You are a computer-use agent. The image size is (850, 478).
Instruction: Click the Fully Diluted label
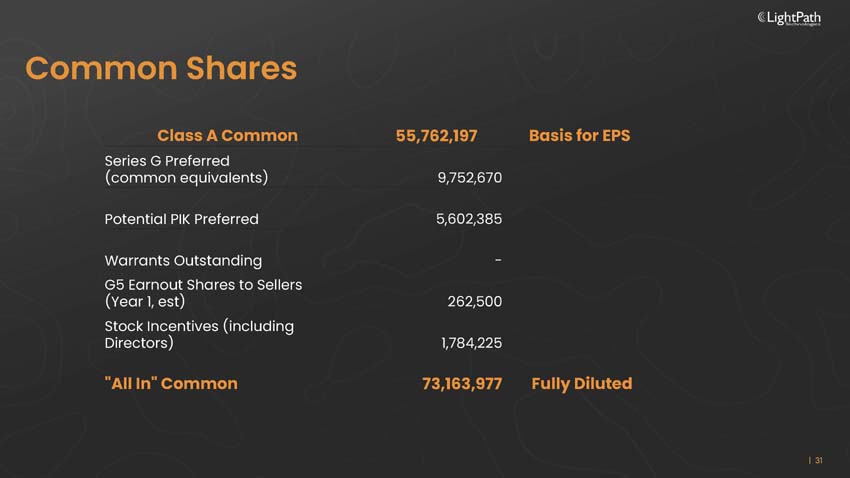(x=581, y=383)
